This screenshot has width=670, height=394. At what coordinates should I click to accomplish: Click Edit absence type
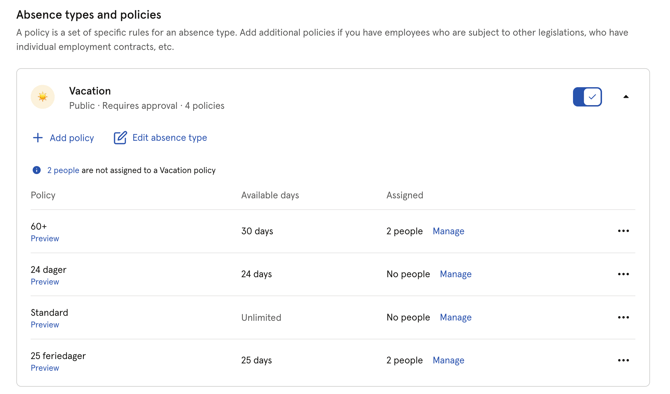[x=170, y=138]
